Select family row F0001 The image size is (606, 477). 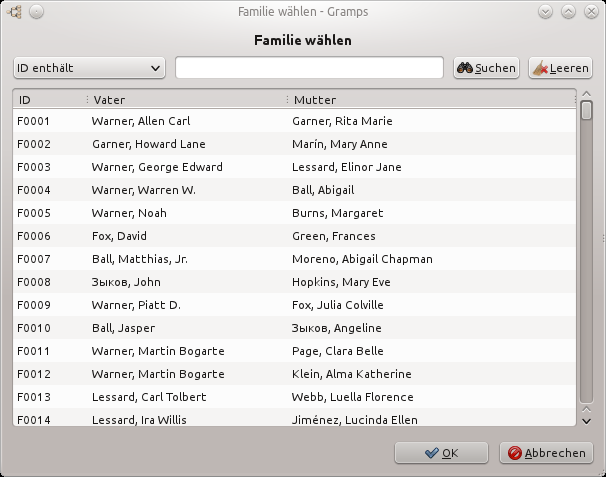coord(294,121)
